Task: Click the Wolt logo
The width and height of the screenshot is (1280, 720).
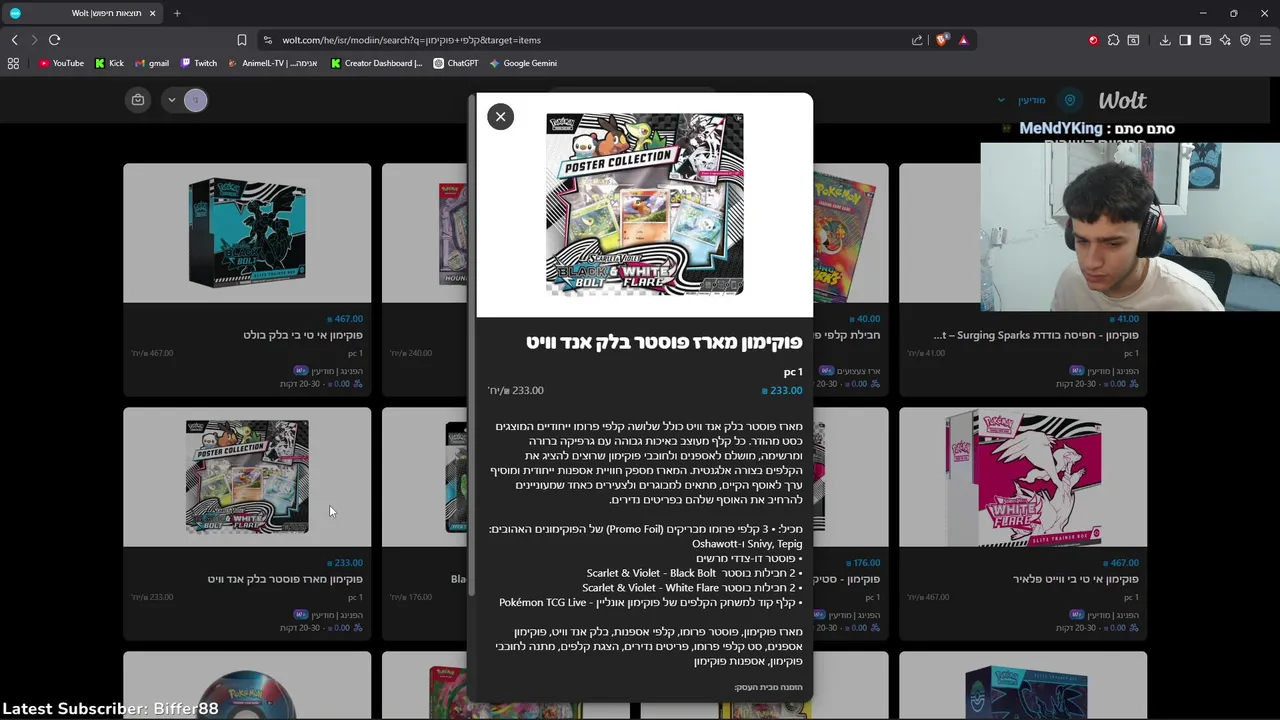Action: tap(1122, 100)
